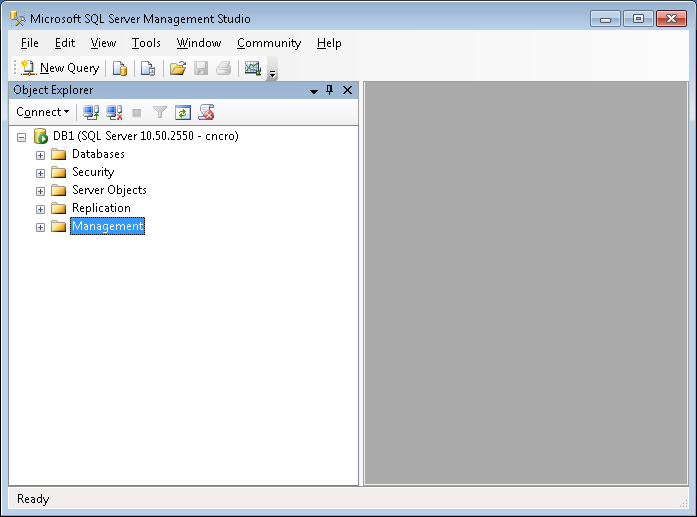
Task: Open the Window menu
Action: (199, 43)
